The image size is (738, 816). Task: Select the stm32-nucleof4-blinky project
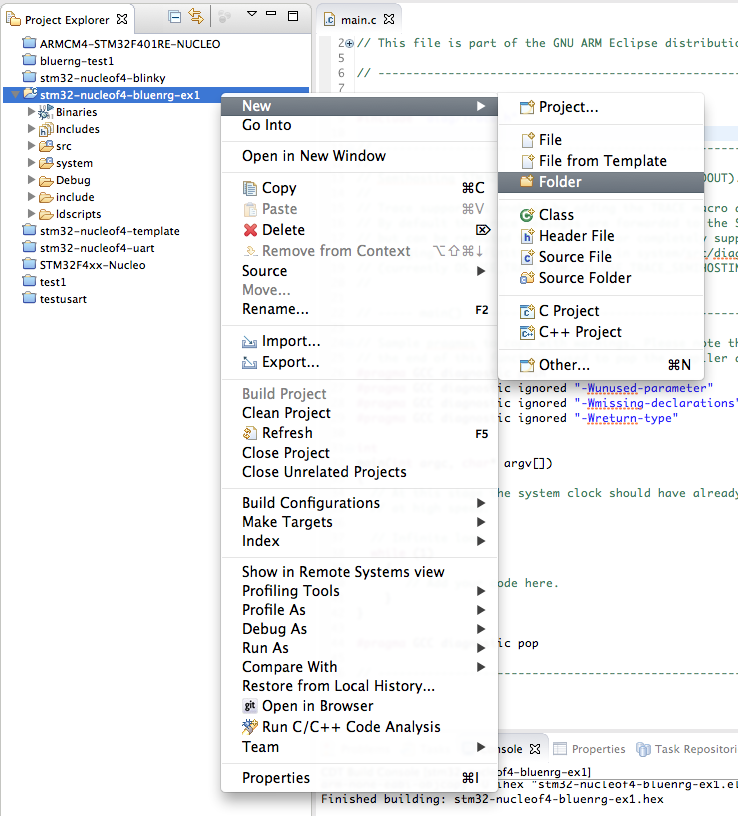pos(103,78)
